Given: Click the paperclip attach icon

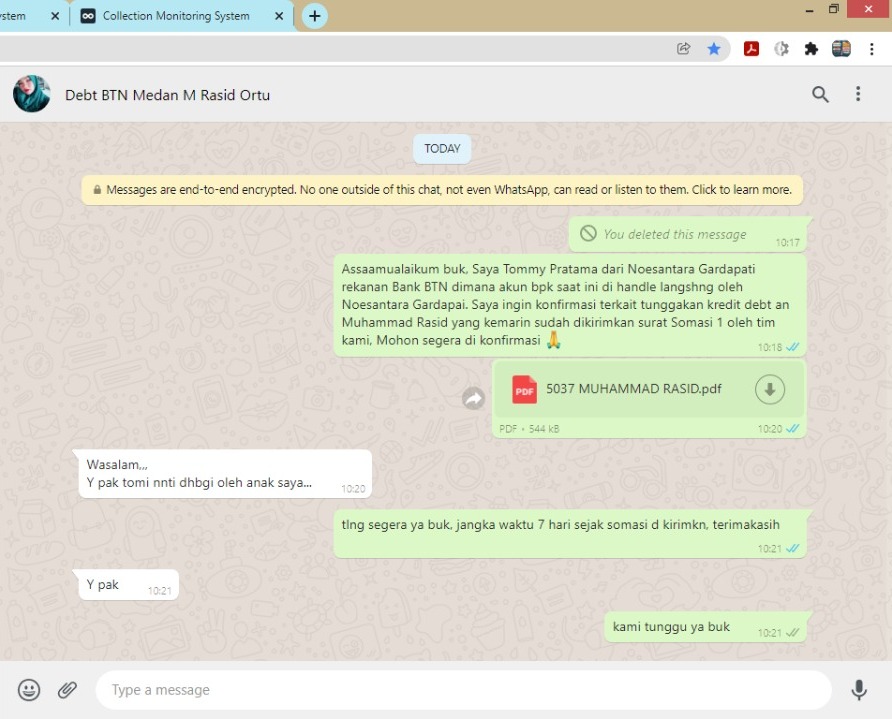Looking at the screenshot, I should pyautogui.click(x=67, y=689).
